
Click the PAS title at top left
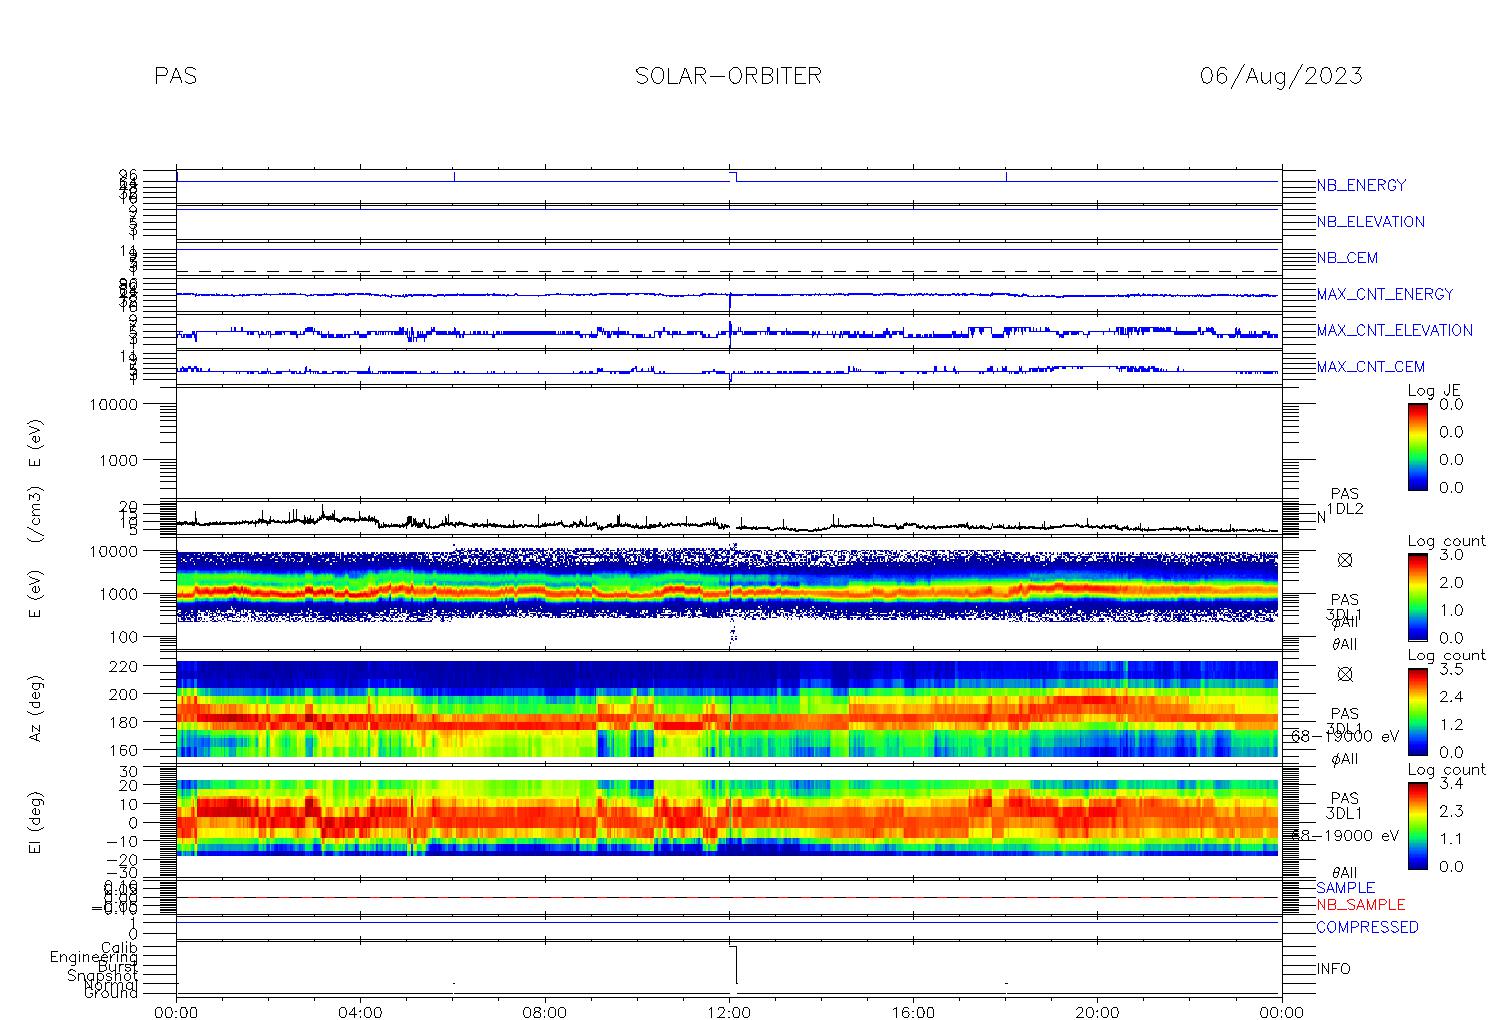[x=176, y=76]
